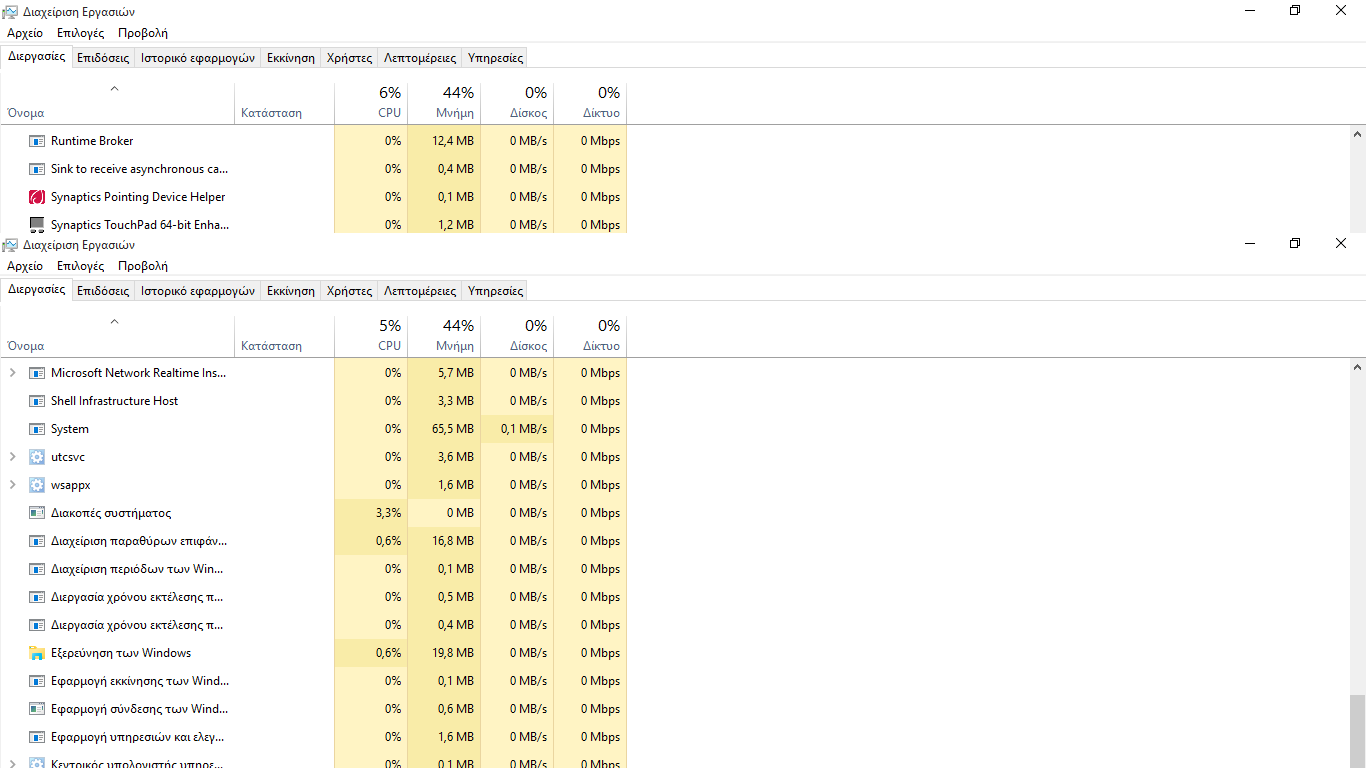The image size is (1366, 768).
Task: Click icon of Διεργασία χρόνου εκτέλεσης using 0,5 MB
Action: (x=37, y=597)
